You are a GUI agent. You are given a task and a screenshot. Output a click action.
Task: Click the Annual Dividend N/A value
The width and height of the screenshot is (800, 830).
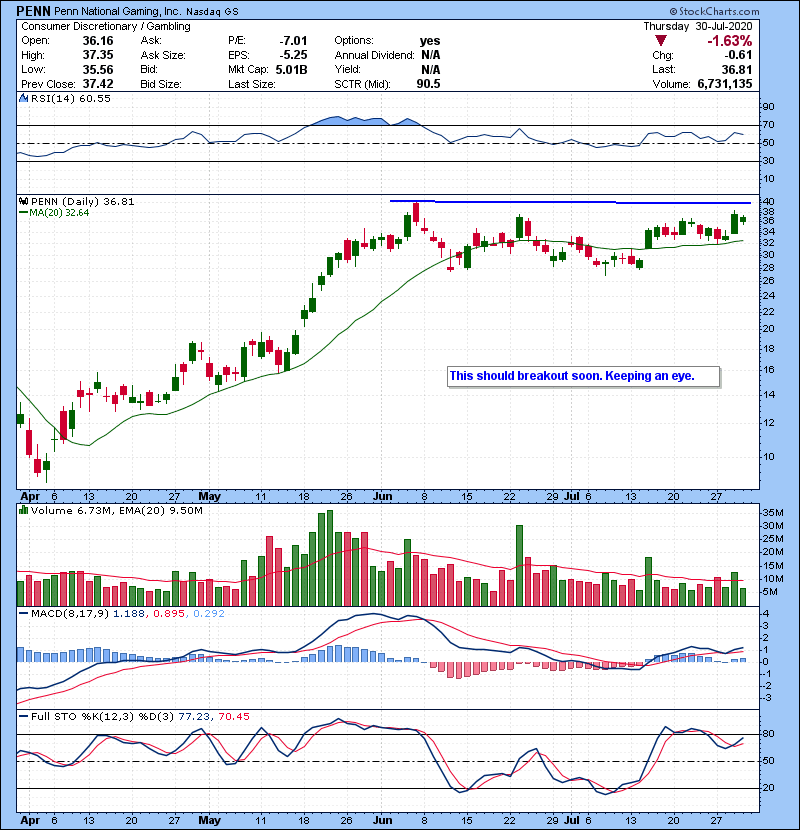click(430, 55)
